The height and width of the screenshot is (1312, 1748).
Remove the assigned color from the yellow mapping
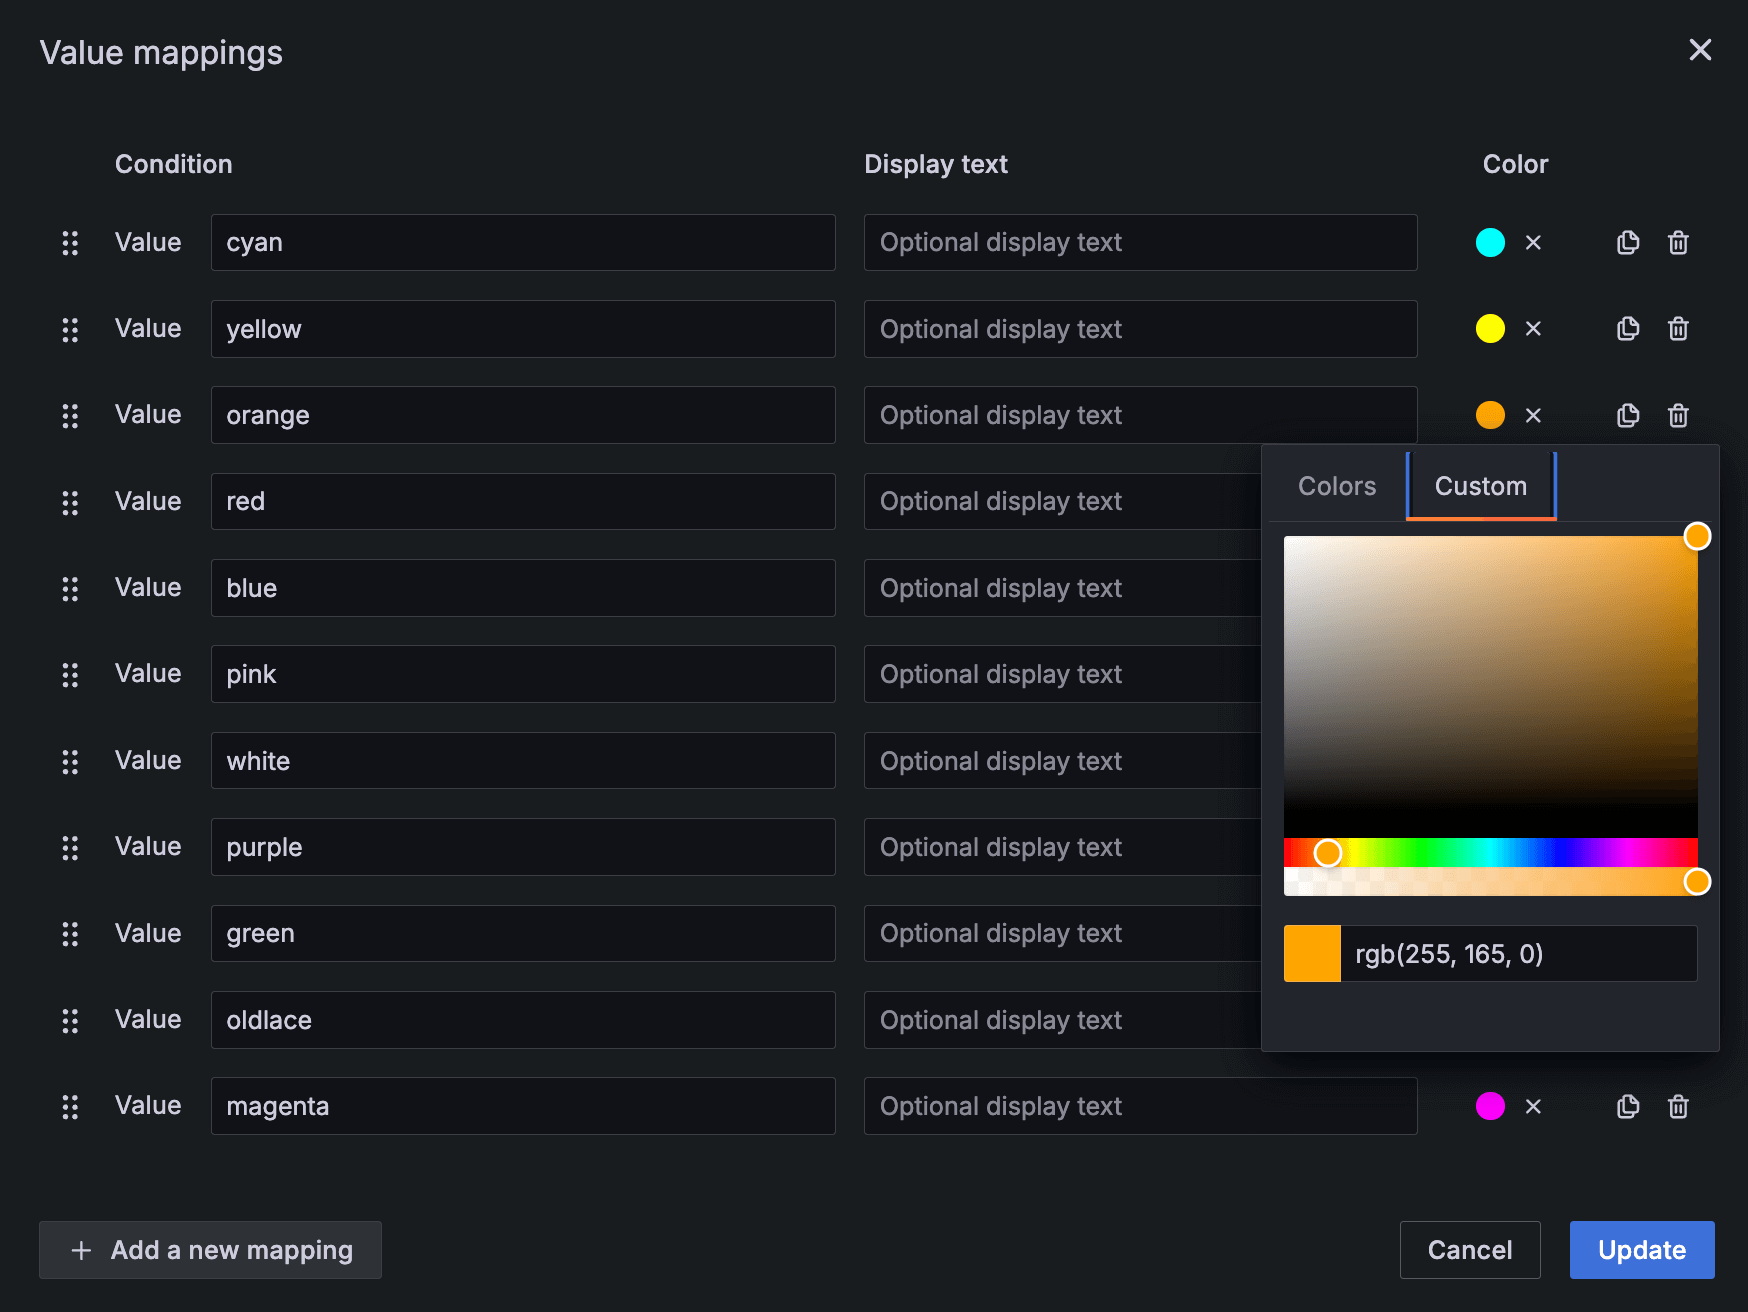coord(1533,329)
